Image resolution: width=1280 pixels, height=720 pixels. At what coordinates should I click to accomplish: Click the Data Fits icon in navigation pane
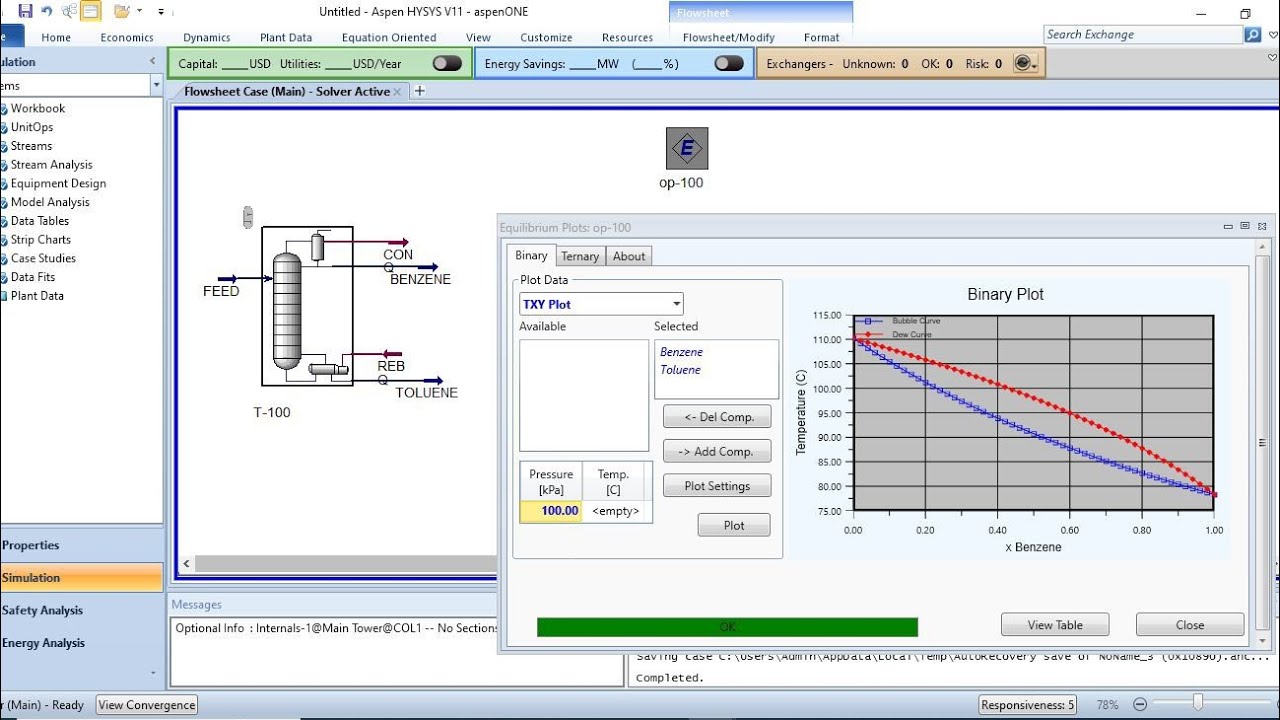pyautogui.click(x=3, y=277)
